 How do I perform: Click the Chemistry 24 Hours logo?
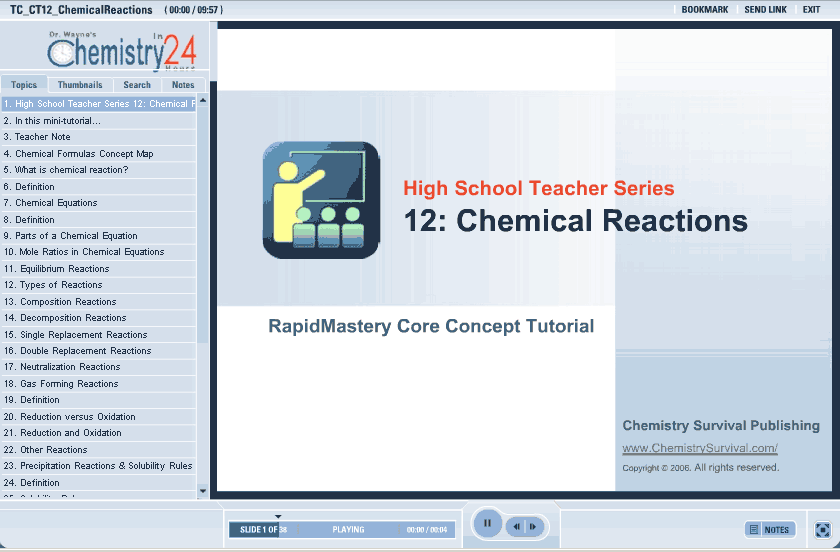pyautogui.click(x=122, y=50)
